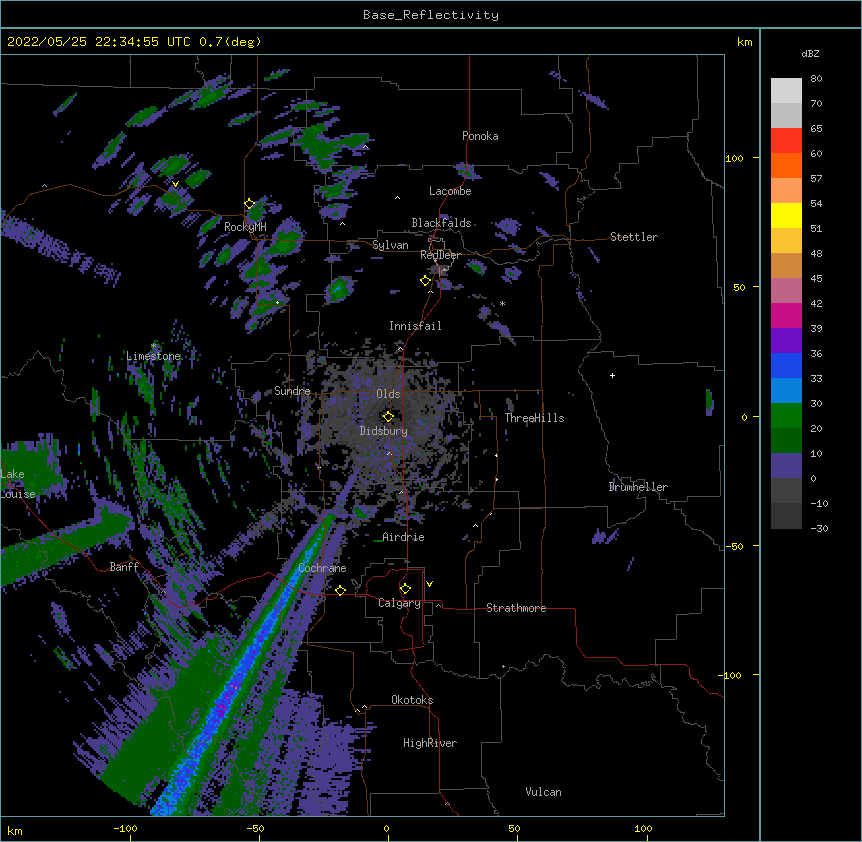Click the -50 tick on the right vertical axis

(734, 546)
